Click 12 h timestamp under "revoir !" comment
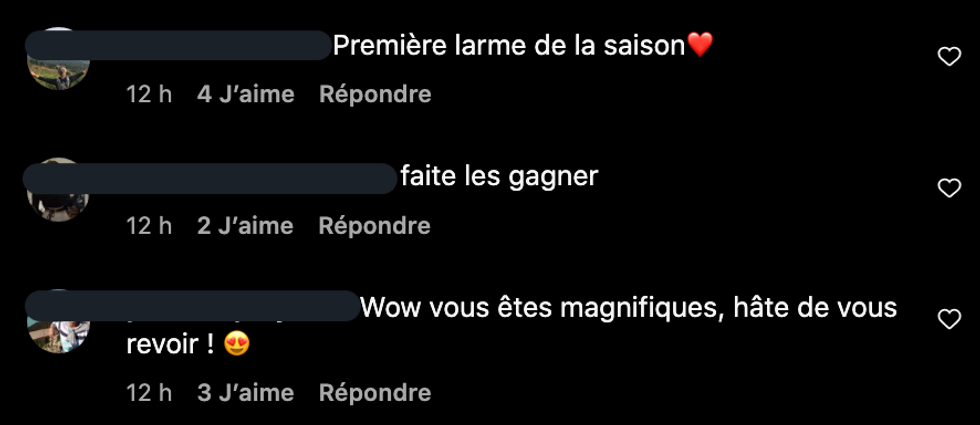The image size is (980, 425). [149, 392]
